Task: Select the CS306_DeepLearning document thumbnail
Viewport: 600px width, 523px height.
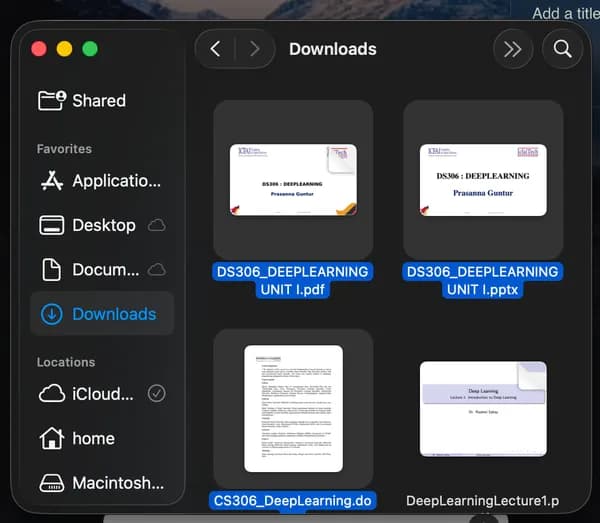Action: [293, 409]
